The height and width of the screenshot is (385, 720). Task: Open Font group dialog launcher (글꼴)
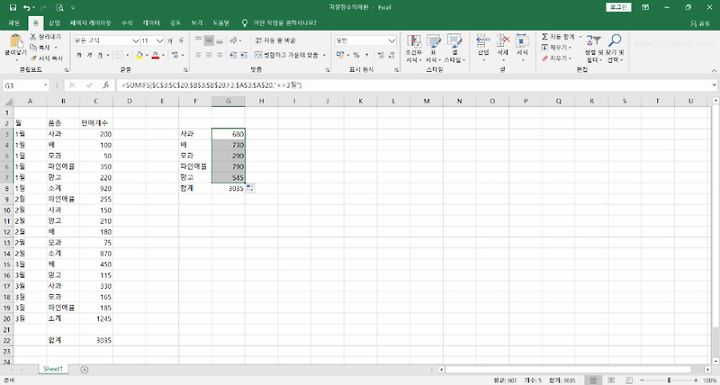click(186, 70)
